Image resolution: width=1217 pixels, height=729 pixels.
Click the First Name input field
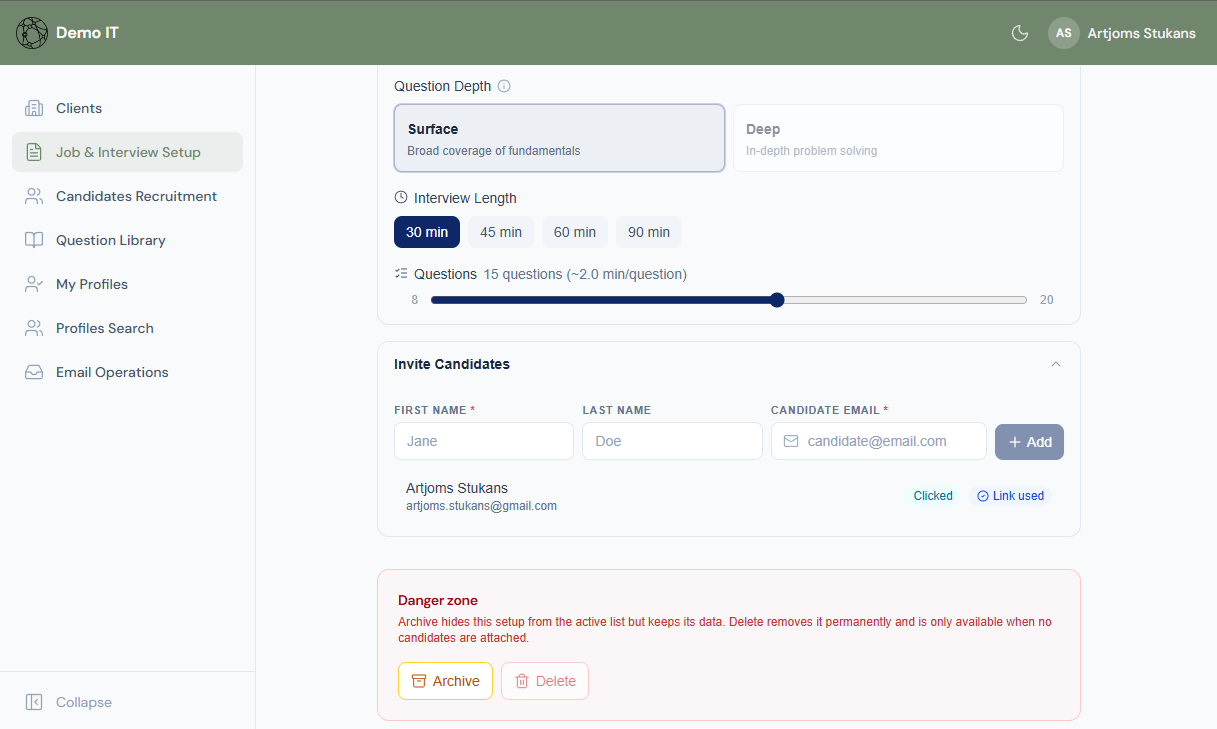click(484, 441)
